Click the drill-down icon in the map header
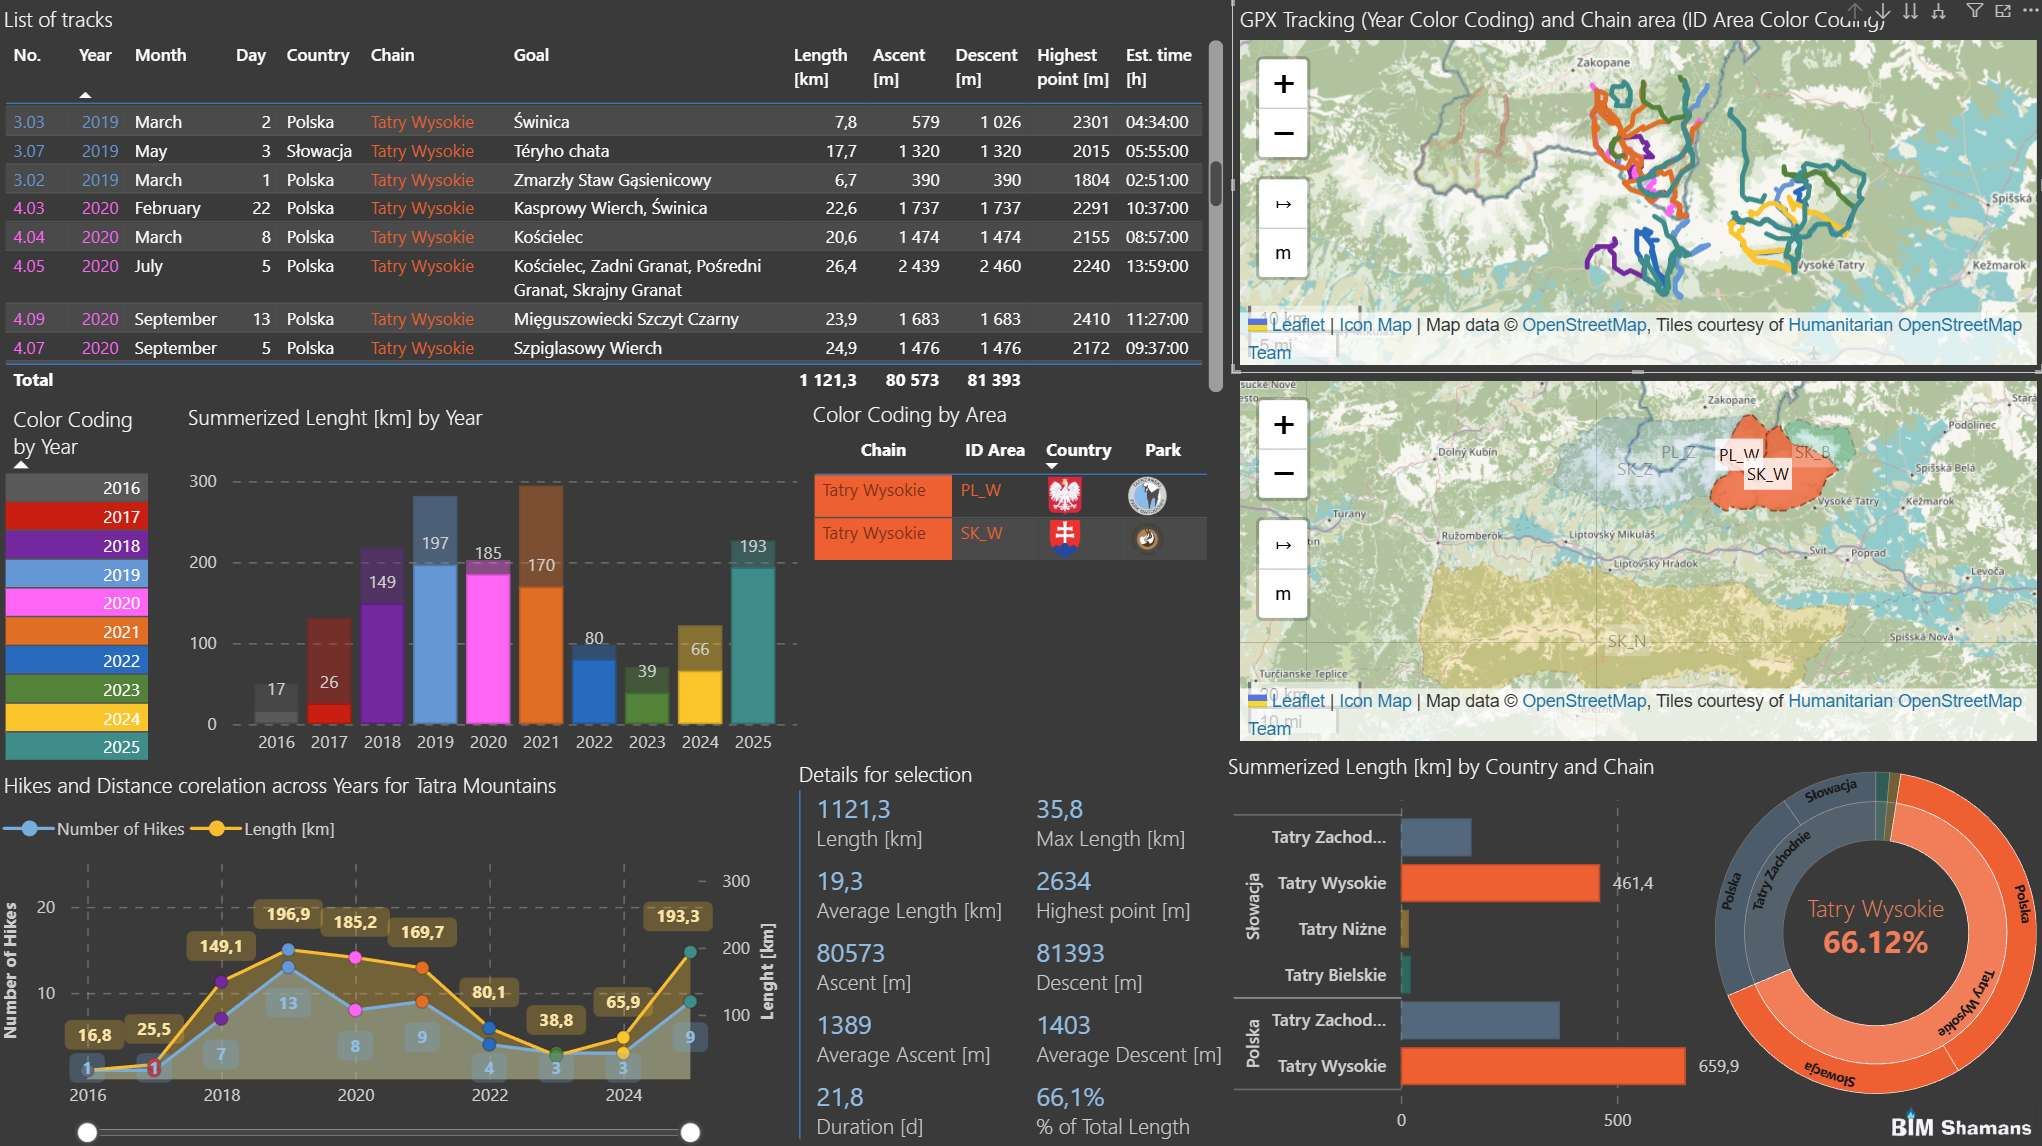This screenshot has height=1146, width=2042. (x=1882, y=12)
